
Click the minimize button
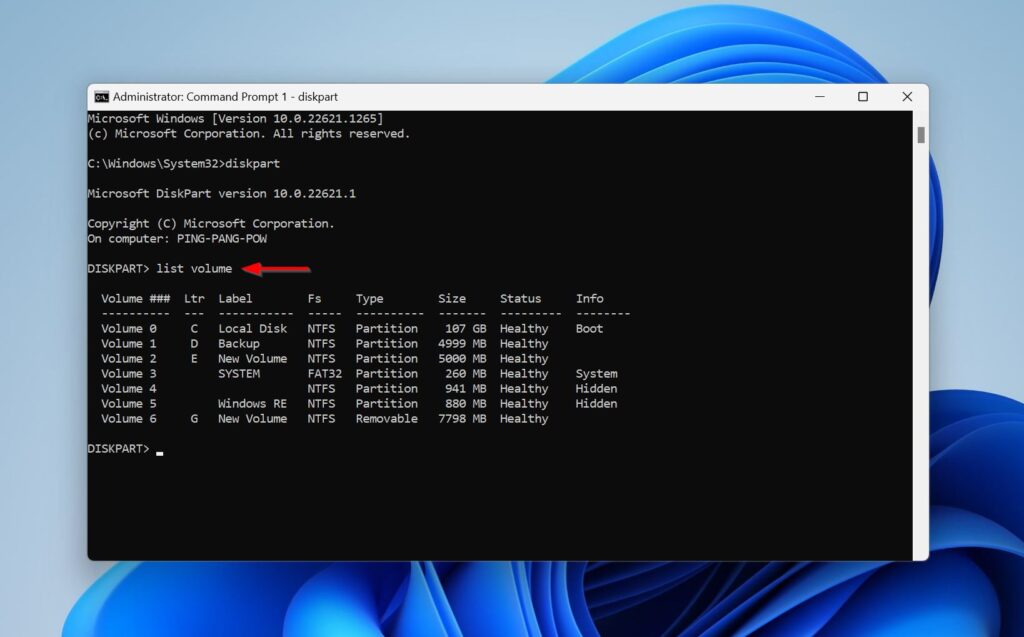pyautogui.click(x=819, y=96)
